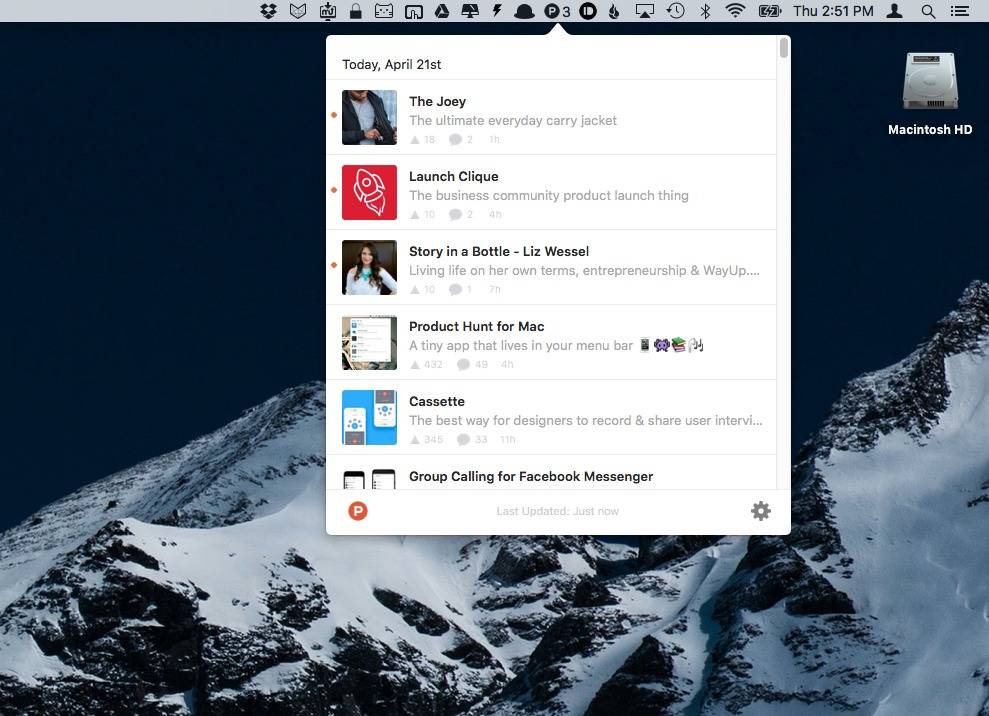
Task: Click the cat-face menu bar icon
Action: tap(384, 11)
